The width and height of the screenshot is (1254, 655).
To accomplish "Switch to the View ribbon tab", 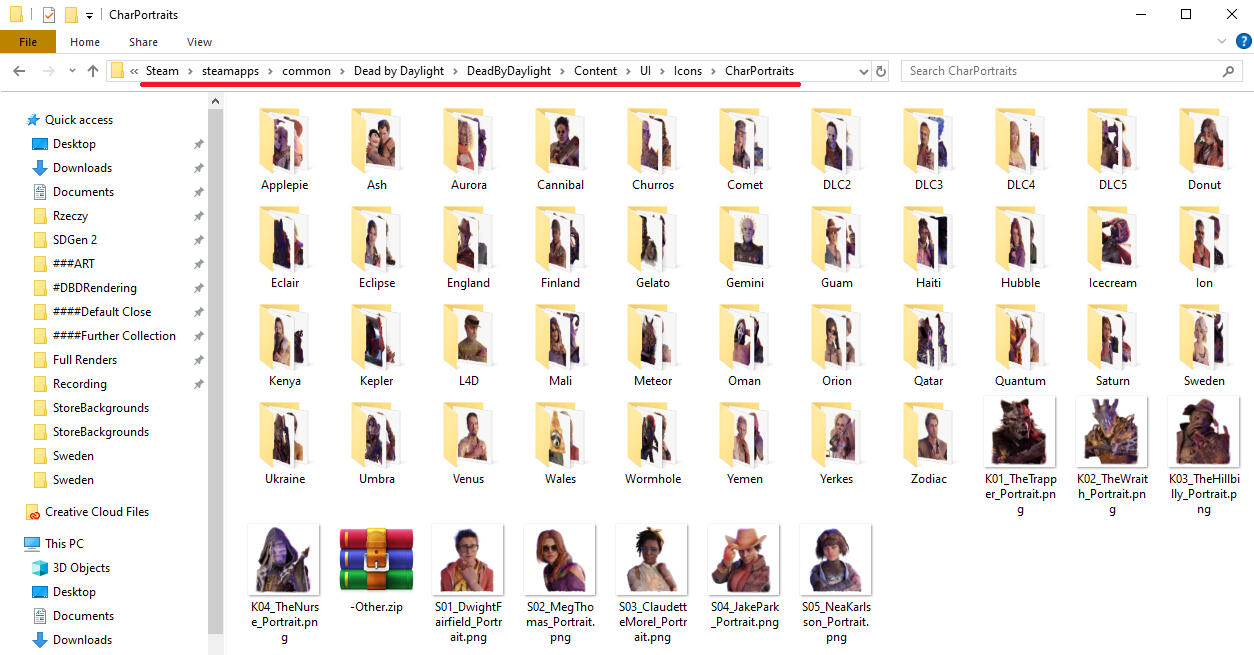I will pyautogui.click(x=199, y=42).
